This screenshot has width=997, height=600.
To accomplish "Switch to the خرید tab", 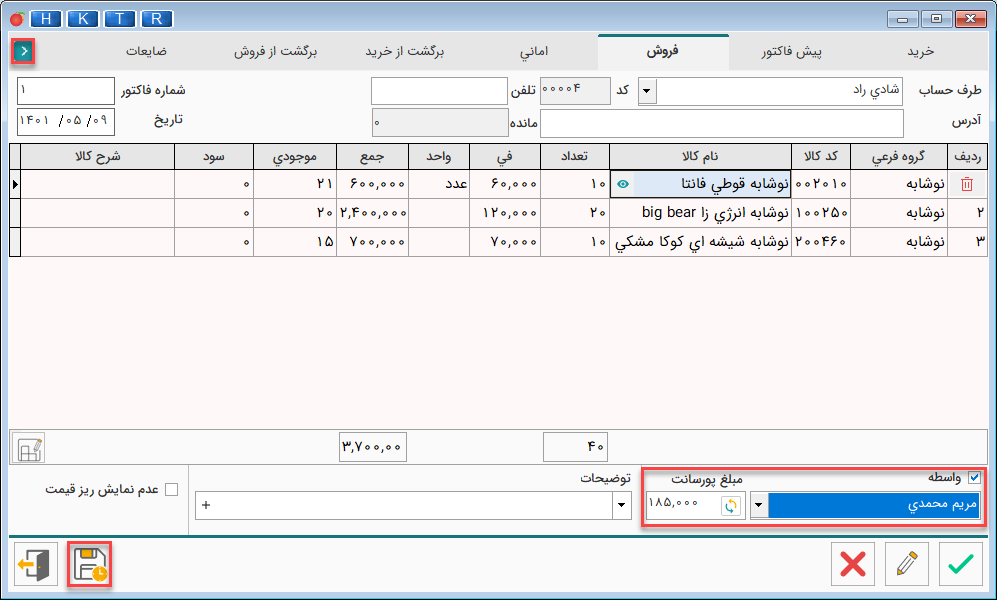I will 918,50.
